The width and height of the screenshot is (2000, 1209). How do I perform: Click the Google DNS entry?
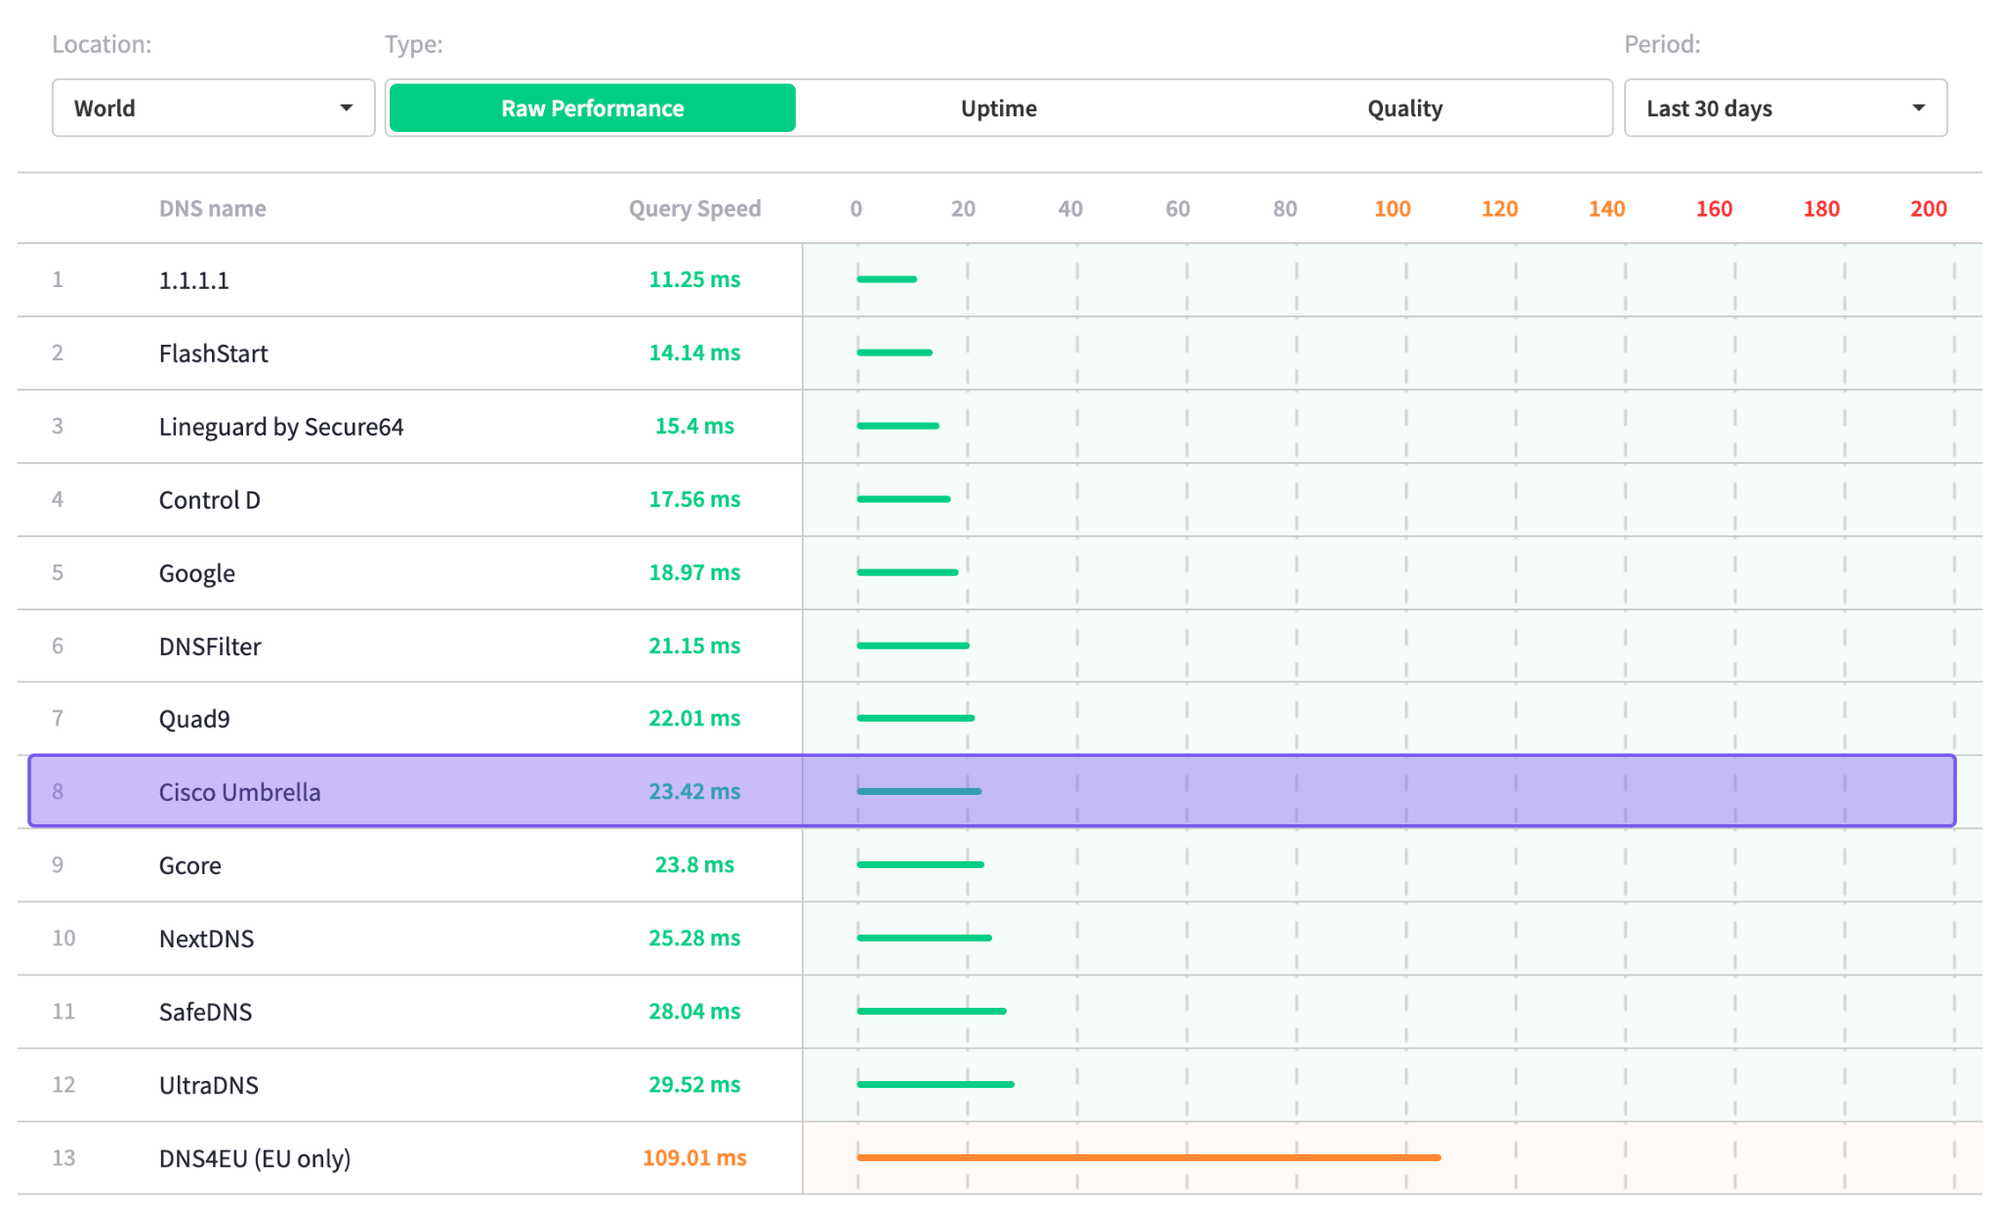click(x=197, y=573)
